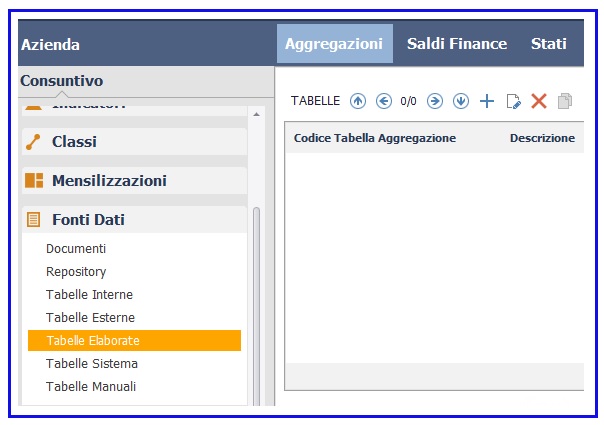The width and height of the screenshot is (604, 425).
Task: Delete table with red X icon
Action: click(539, 101)
